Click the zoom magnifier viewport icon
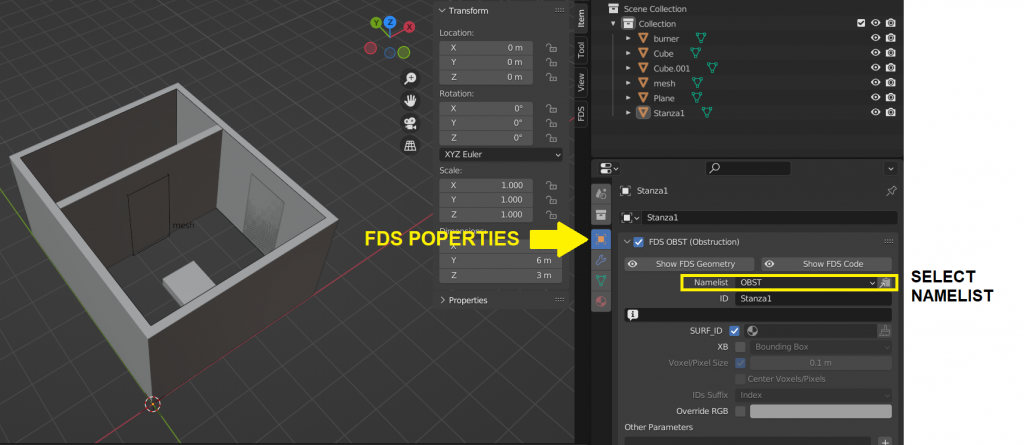Image resolution: width=1024 pixels, height=445 pixels. [x=410, y=78]
